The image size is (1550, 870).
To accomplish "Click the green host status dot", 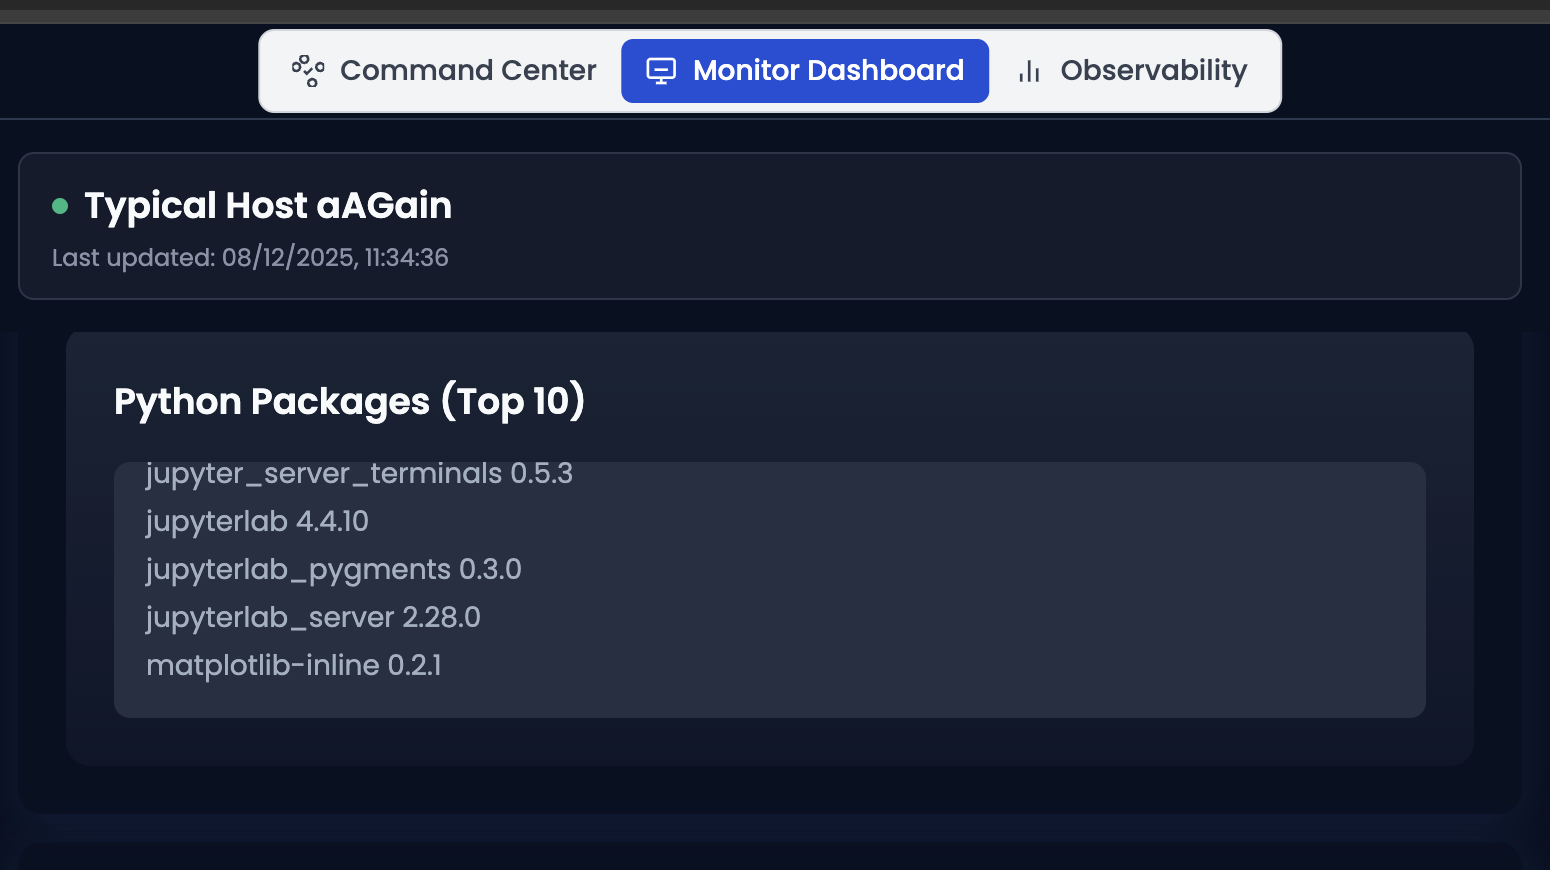I will point(60,206).
